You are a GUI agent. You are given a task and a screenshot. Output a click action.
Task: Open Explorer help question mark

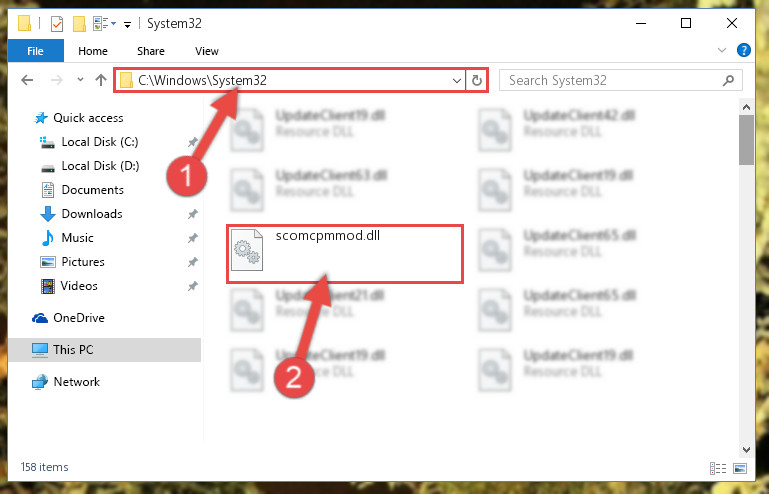point(743,50)
